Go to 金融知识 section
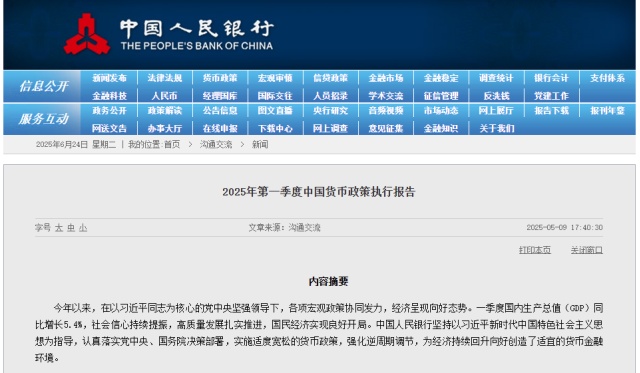640x373 pixels. pyautogui.click(x=441, y=129)
